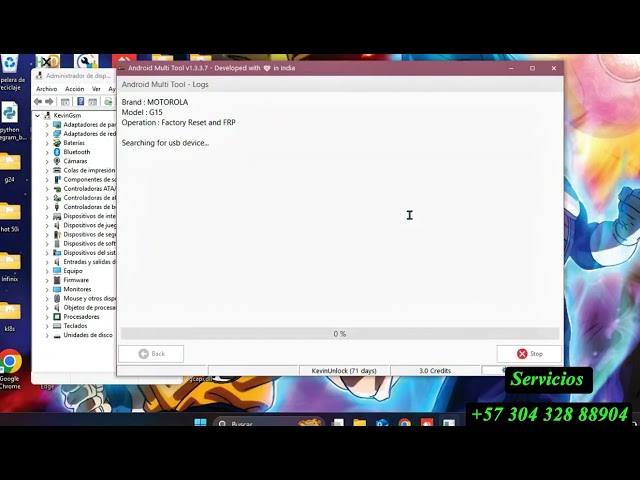Select Componentes de software tree row
This screenshot has height=480, width=640.
point(84,180)
